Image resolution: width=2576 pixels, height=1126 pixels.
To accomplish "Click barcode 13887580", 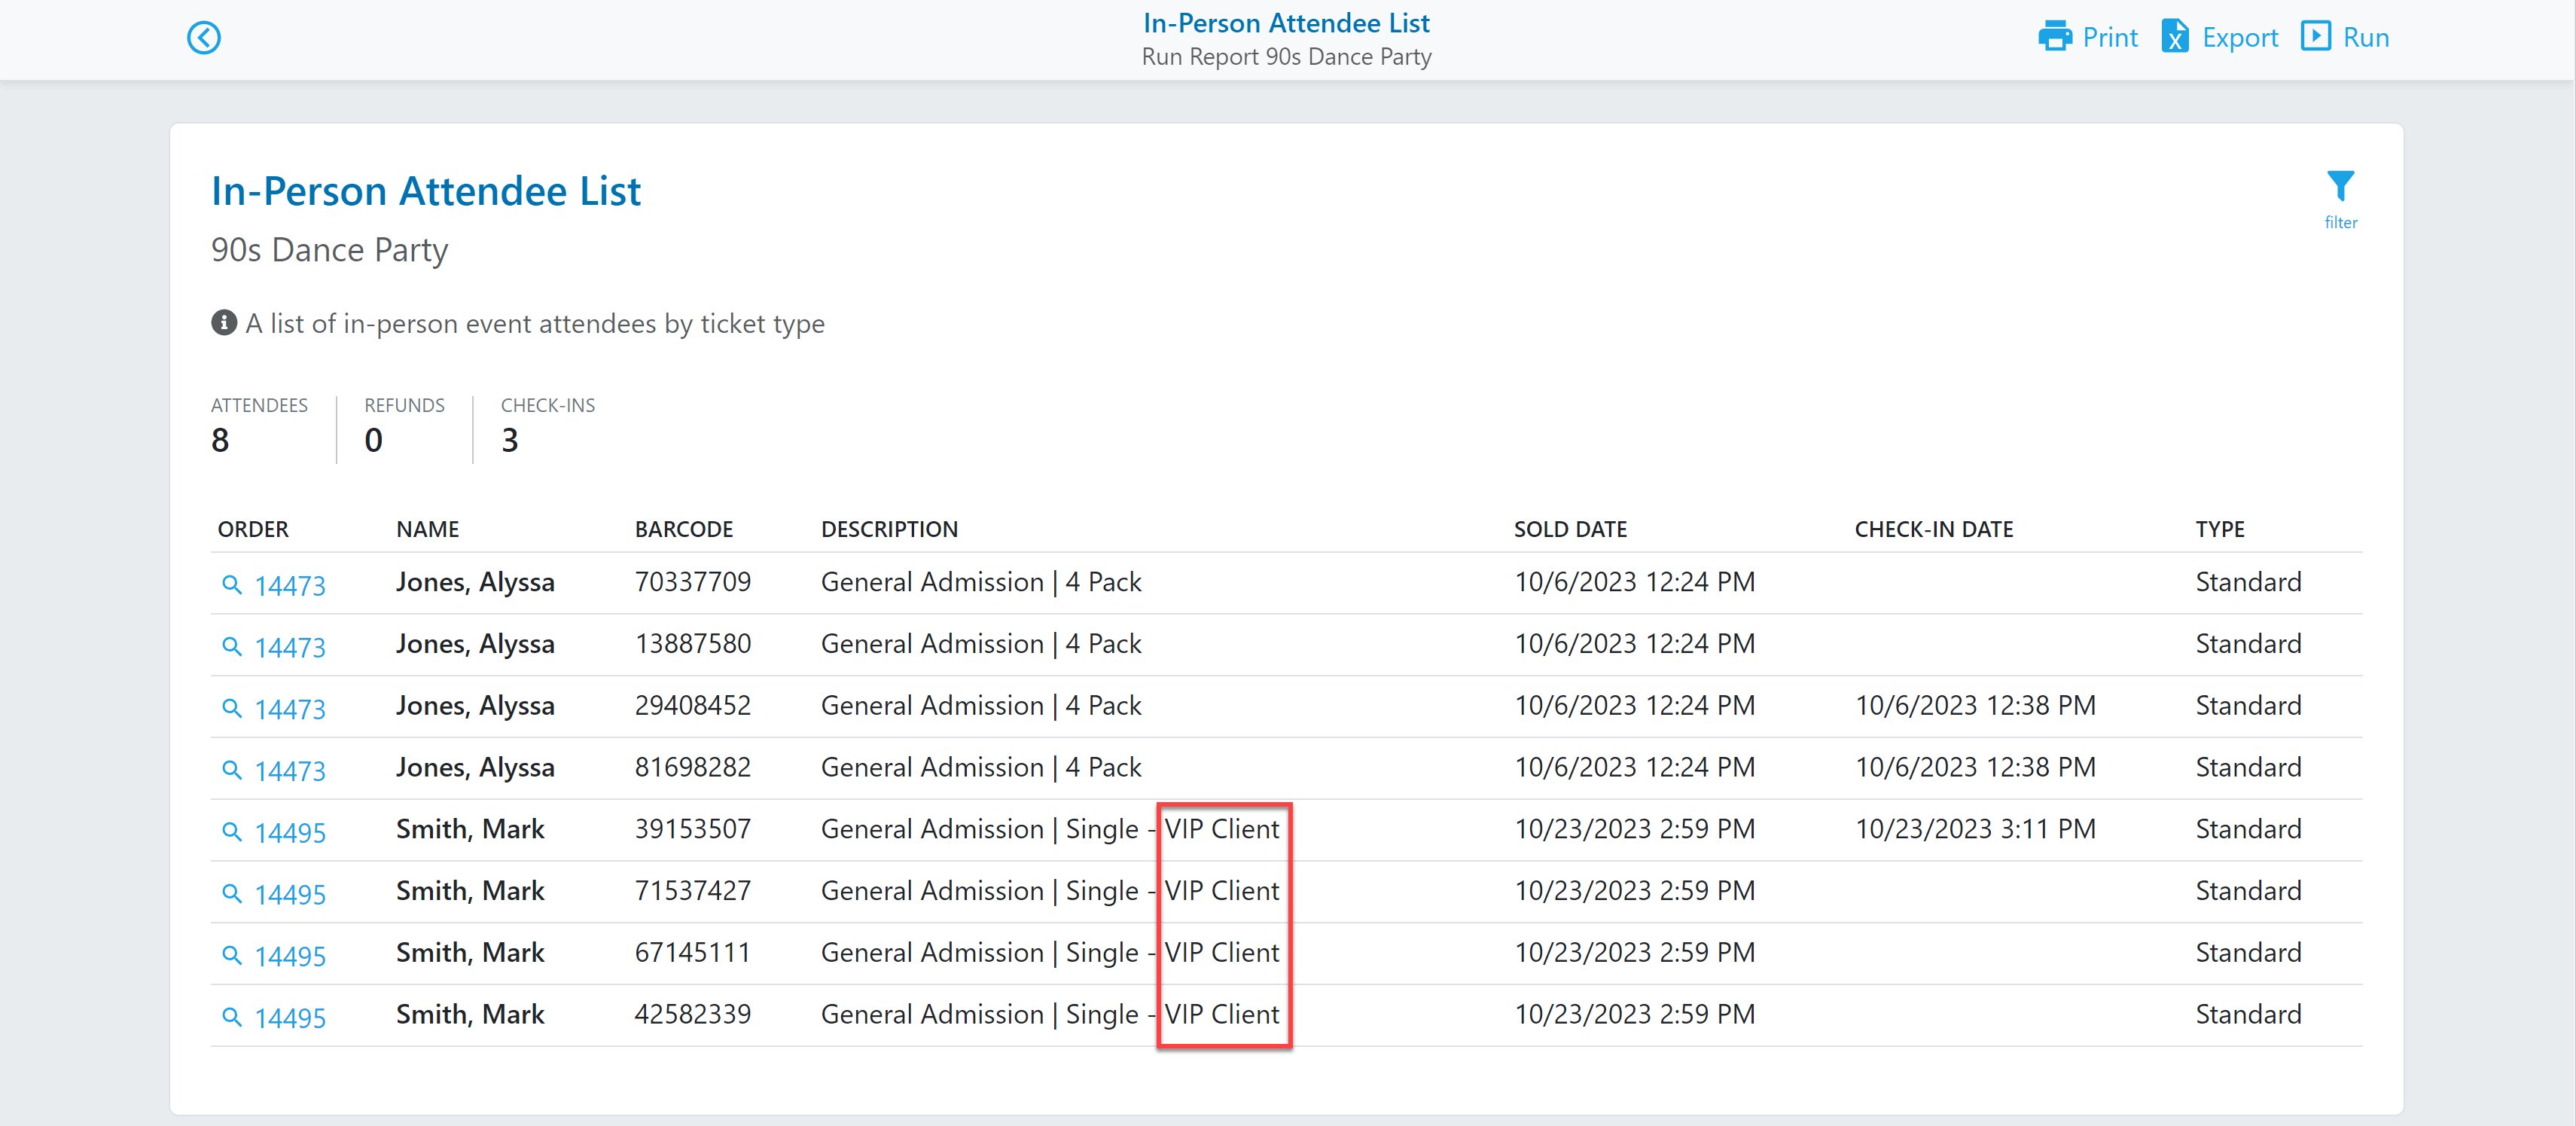I will 693,644.
